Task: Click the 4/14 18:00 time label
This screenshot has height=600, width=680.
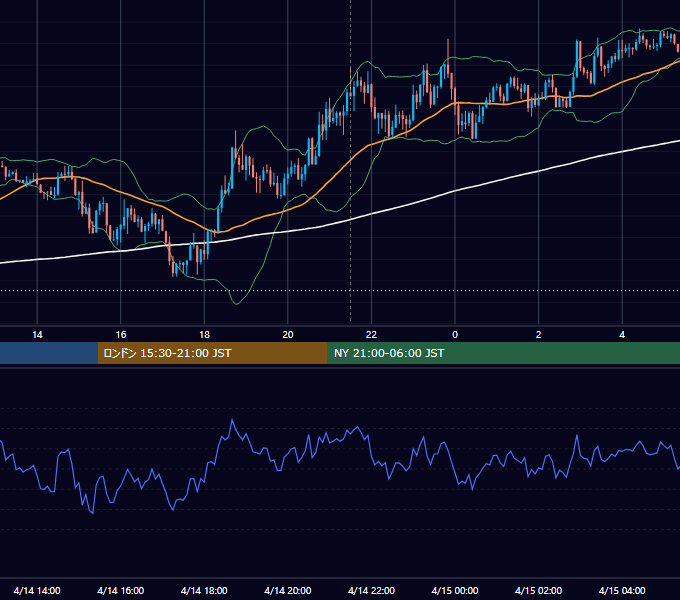Action: [204, 590]
